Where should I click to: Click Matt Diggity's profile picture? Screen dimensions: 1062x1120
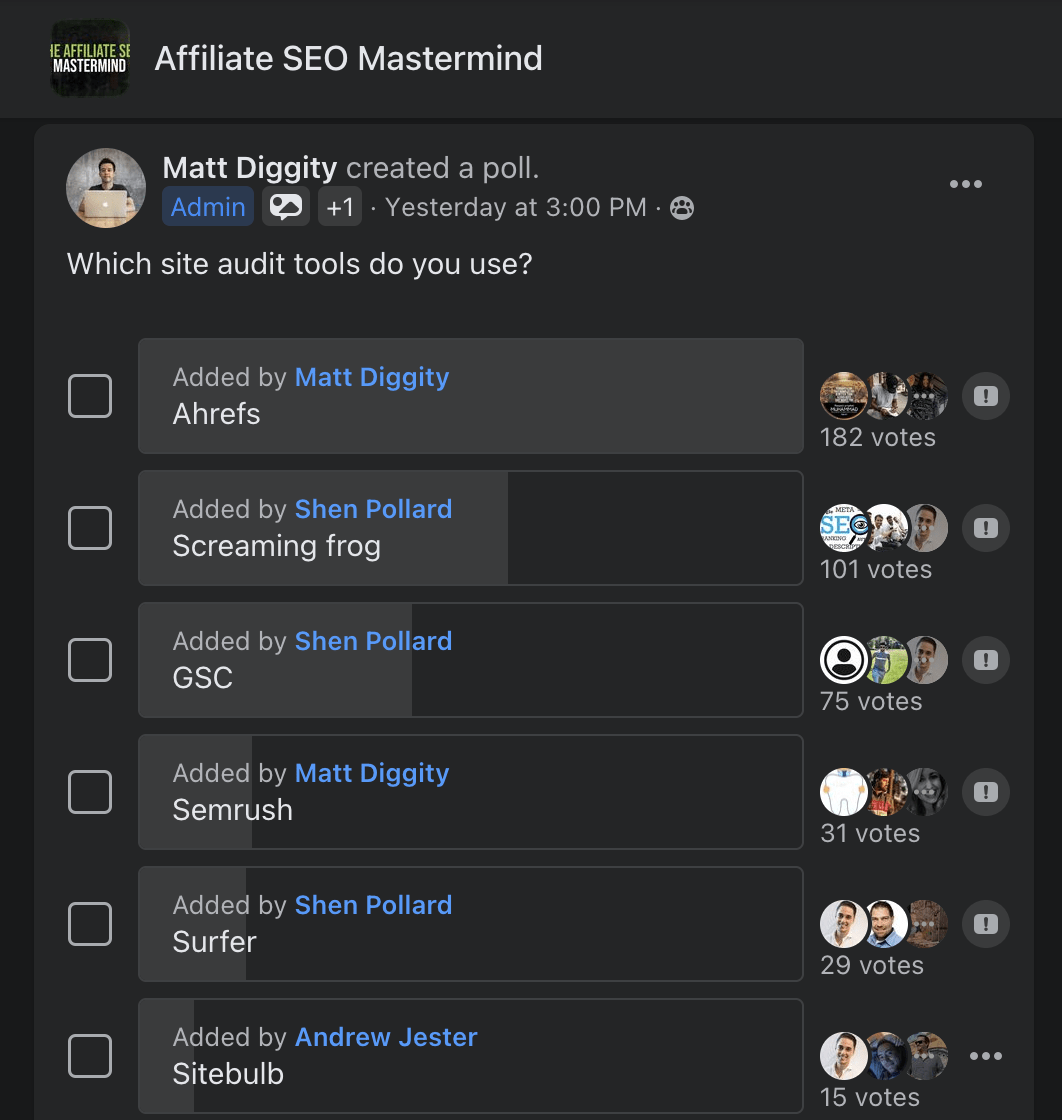coord(106,187)
